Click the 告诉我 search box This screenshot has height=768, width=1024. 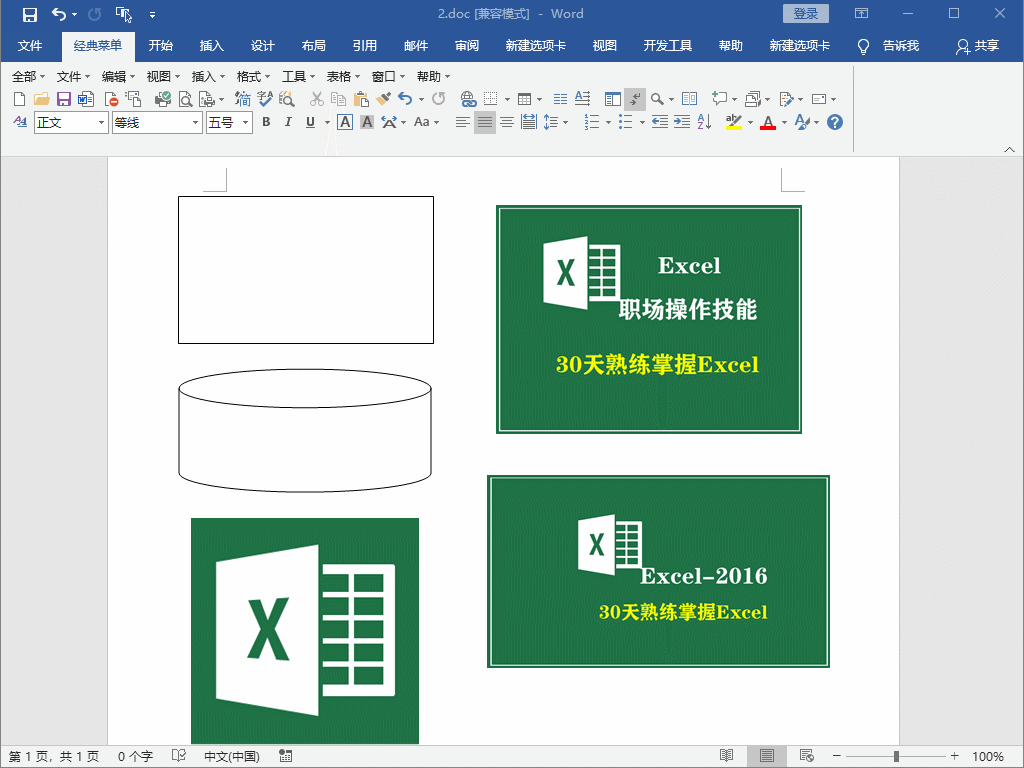[889, 46]
